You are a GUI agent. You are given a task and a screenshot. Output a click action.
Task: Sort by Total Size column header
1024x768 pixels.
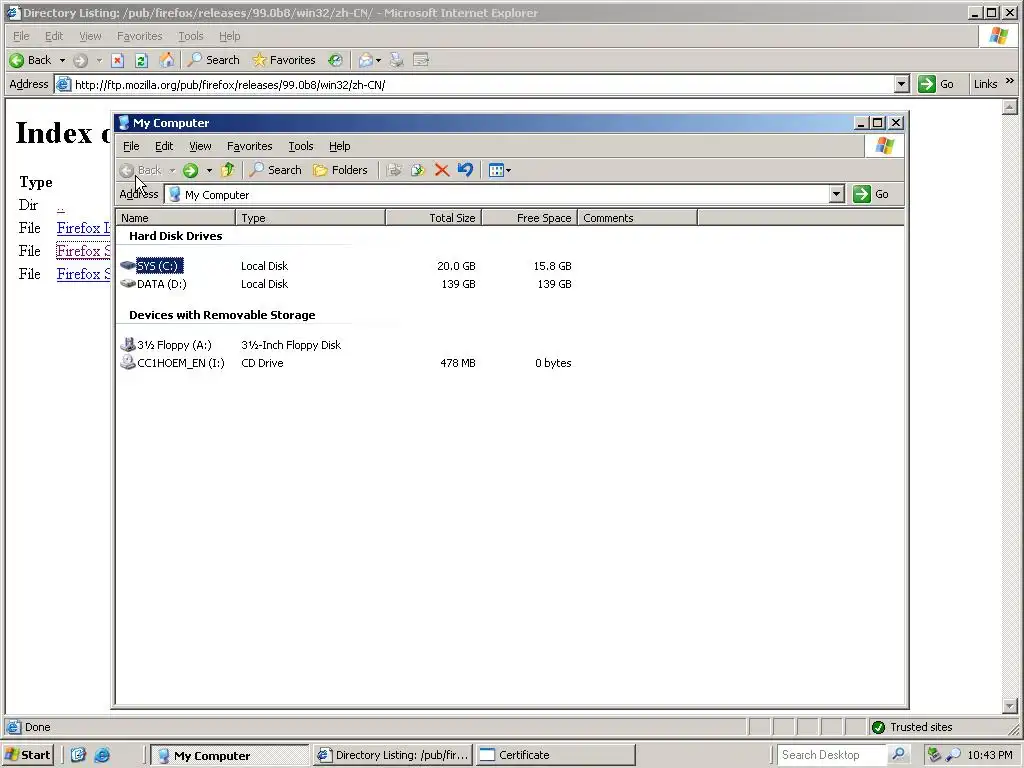point(434,217)
